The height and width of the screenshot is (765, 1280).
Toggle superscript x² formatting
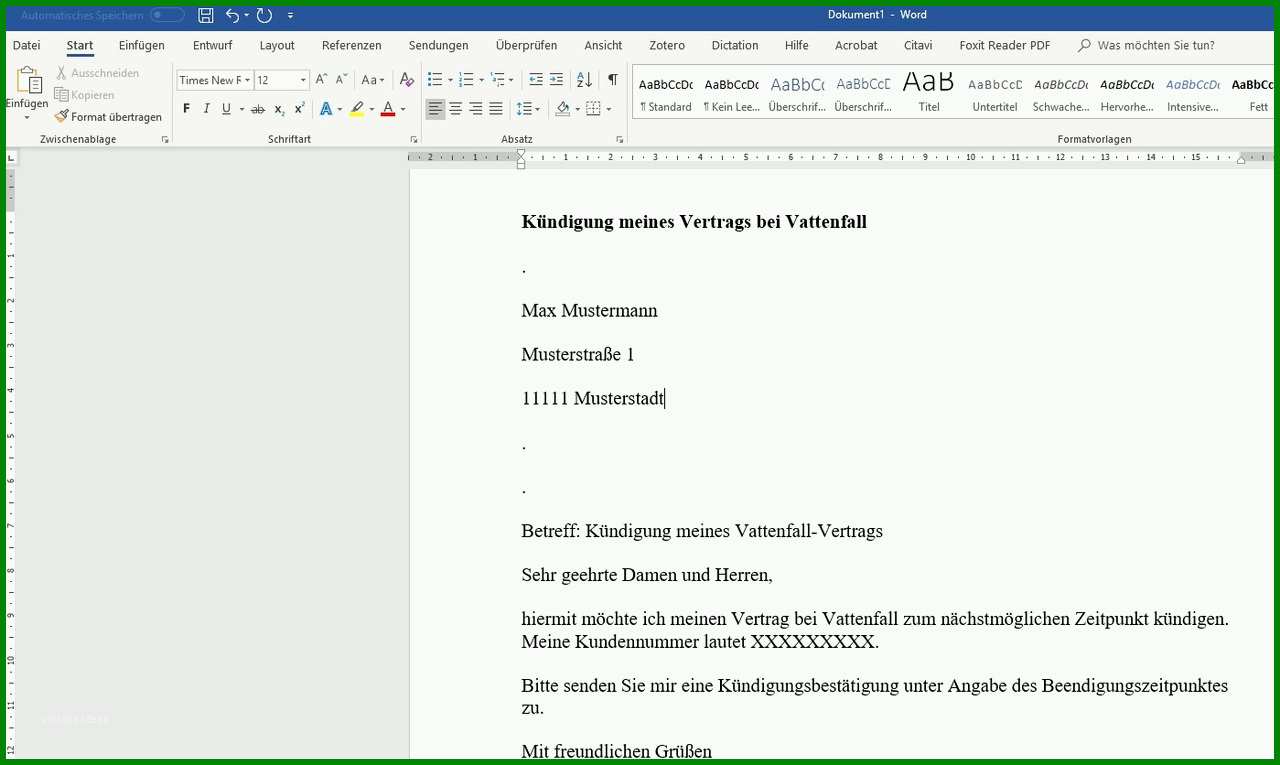pyautogui.click(x=299, y=109)
